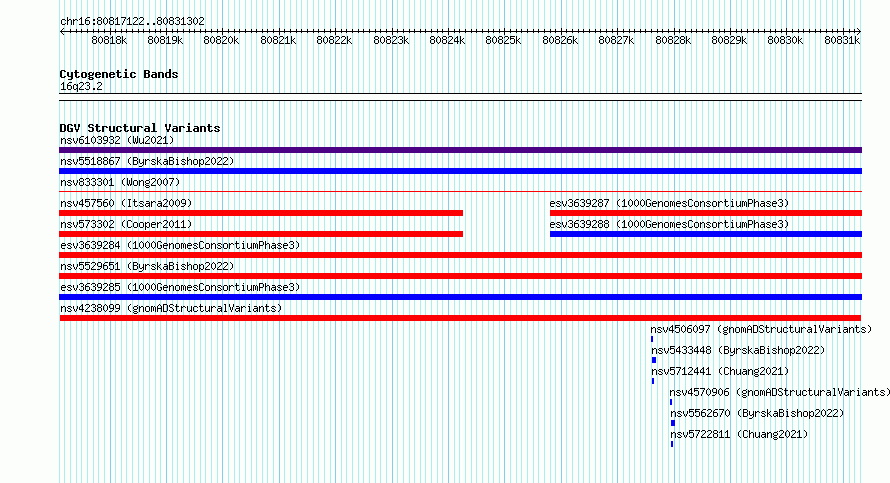This screenshot has height=483, width=890.
Task: Click the 80819k ruler tick label
Action: tap(165, 40)
